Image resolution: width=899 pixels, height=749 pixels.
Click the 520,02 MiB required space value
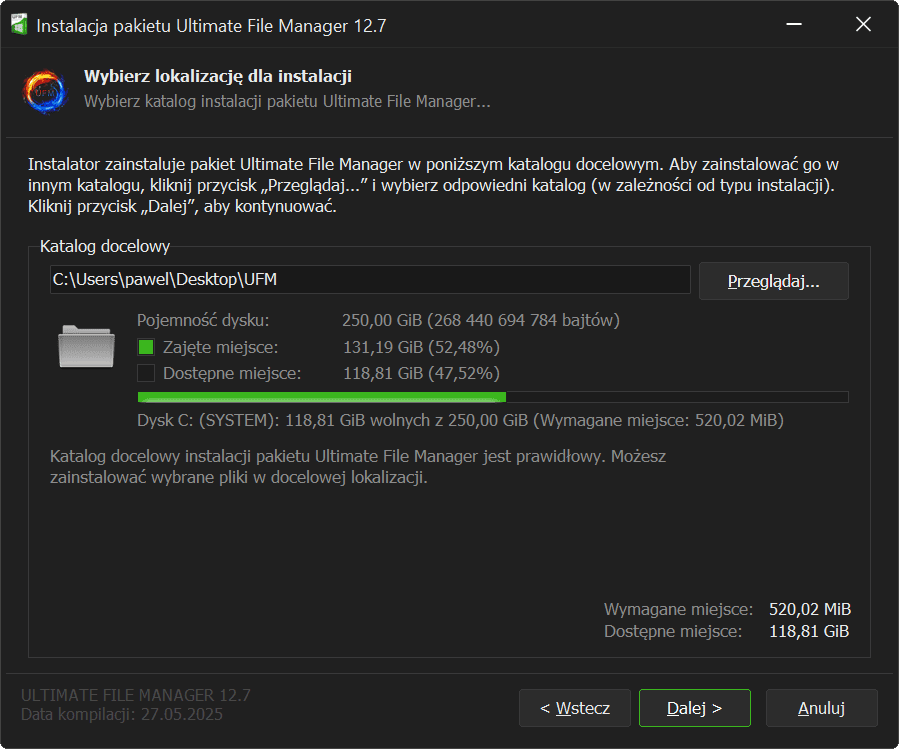click(809, 609)
